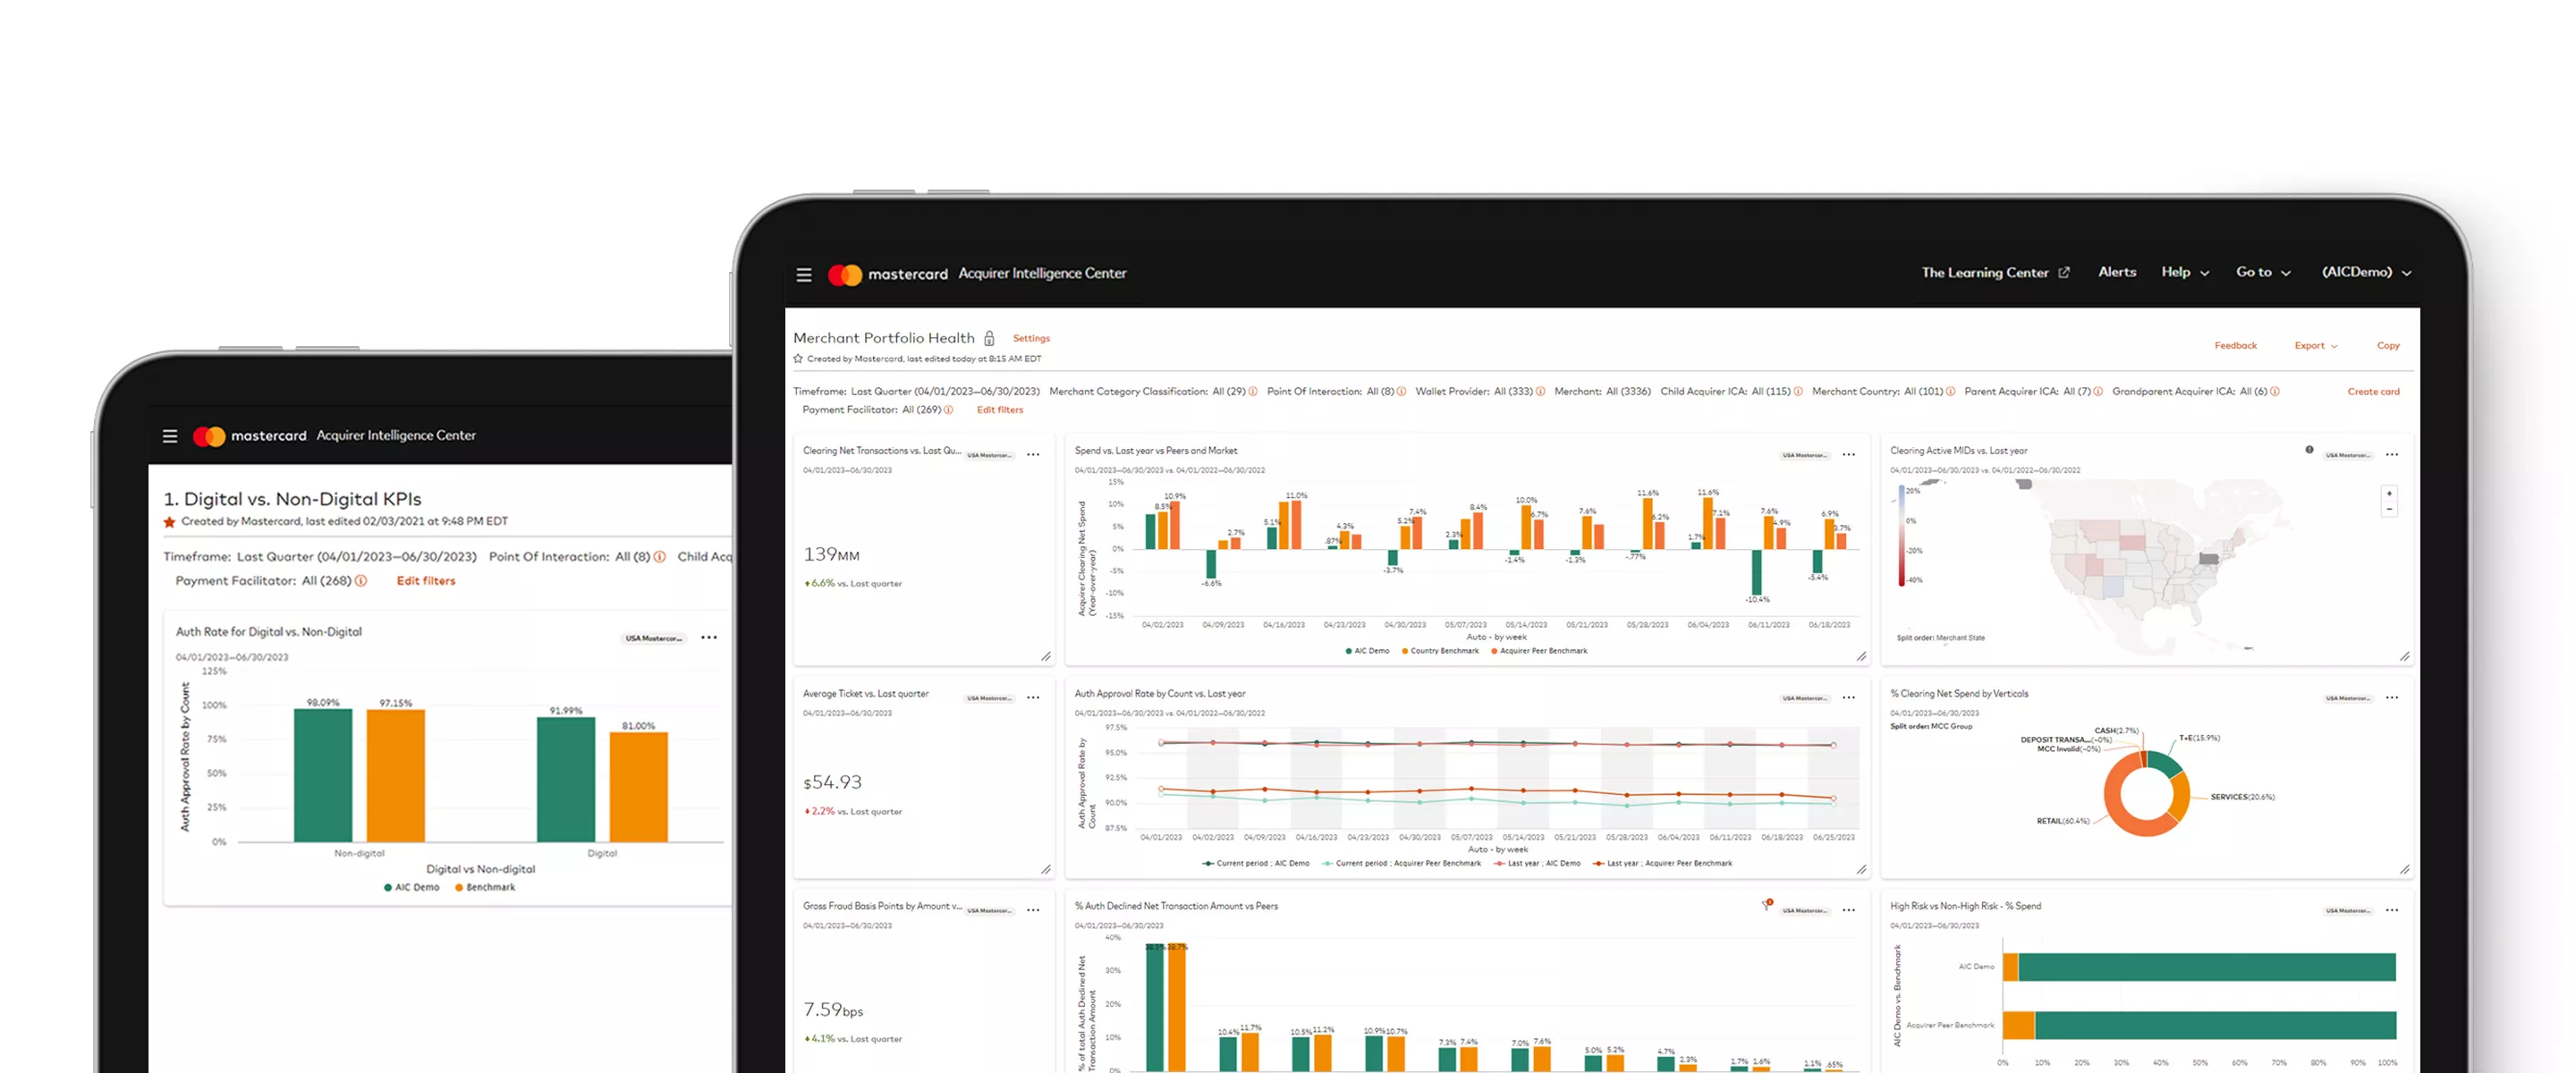Toggle Current period ; AIC Demo legend series

click(1255, 863)
